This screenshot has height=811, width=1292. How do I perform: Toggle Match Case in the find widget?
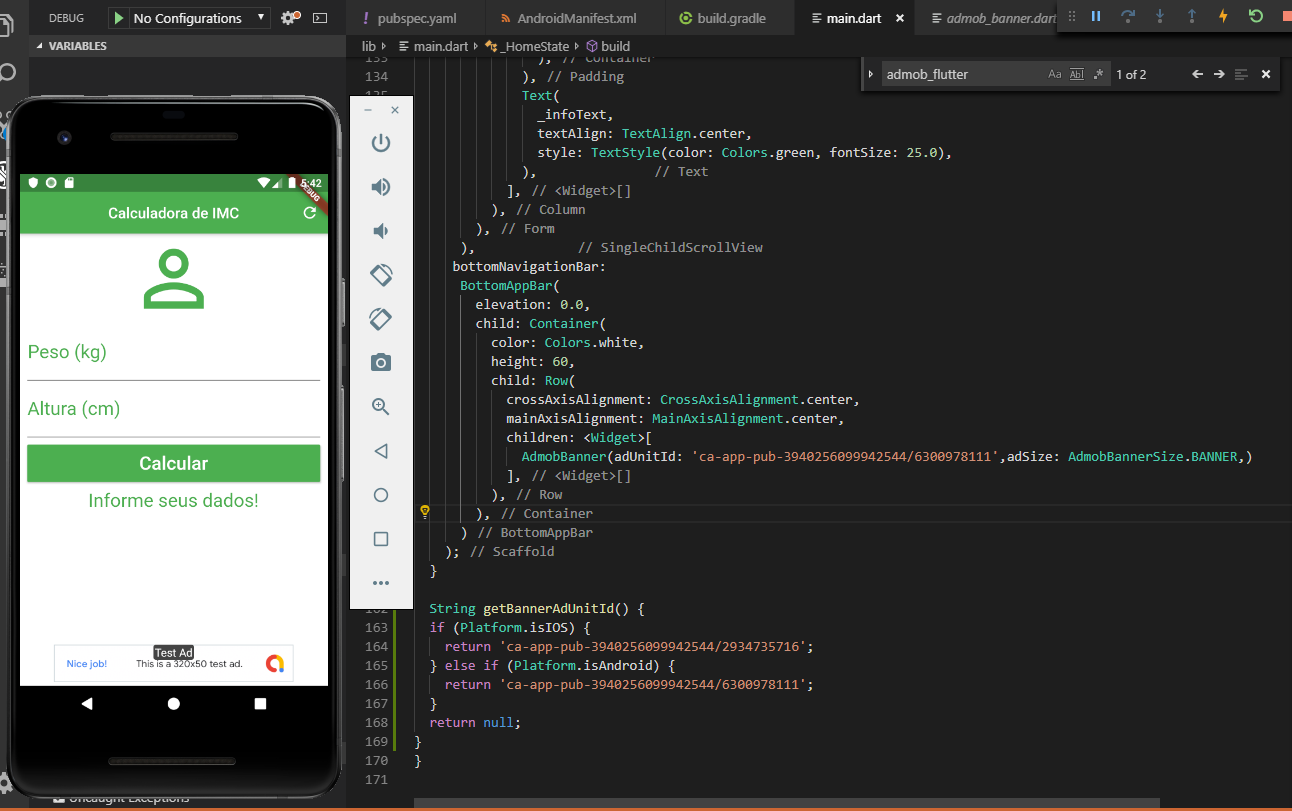(1055, 74)
